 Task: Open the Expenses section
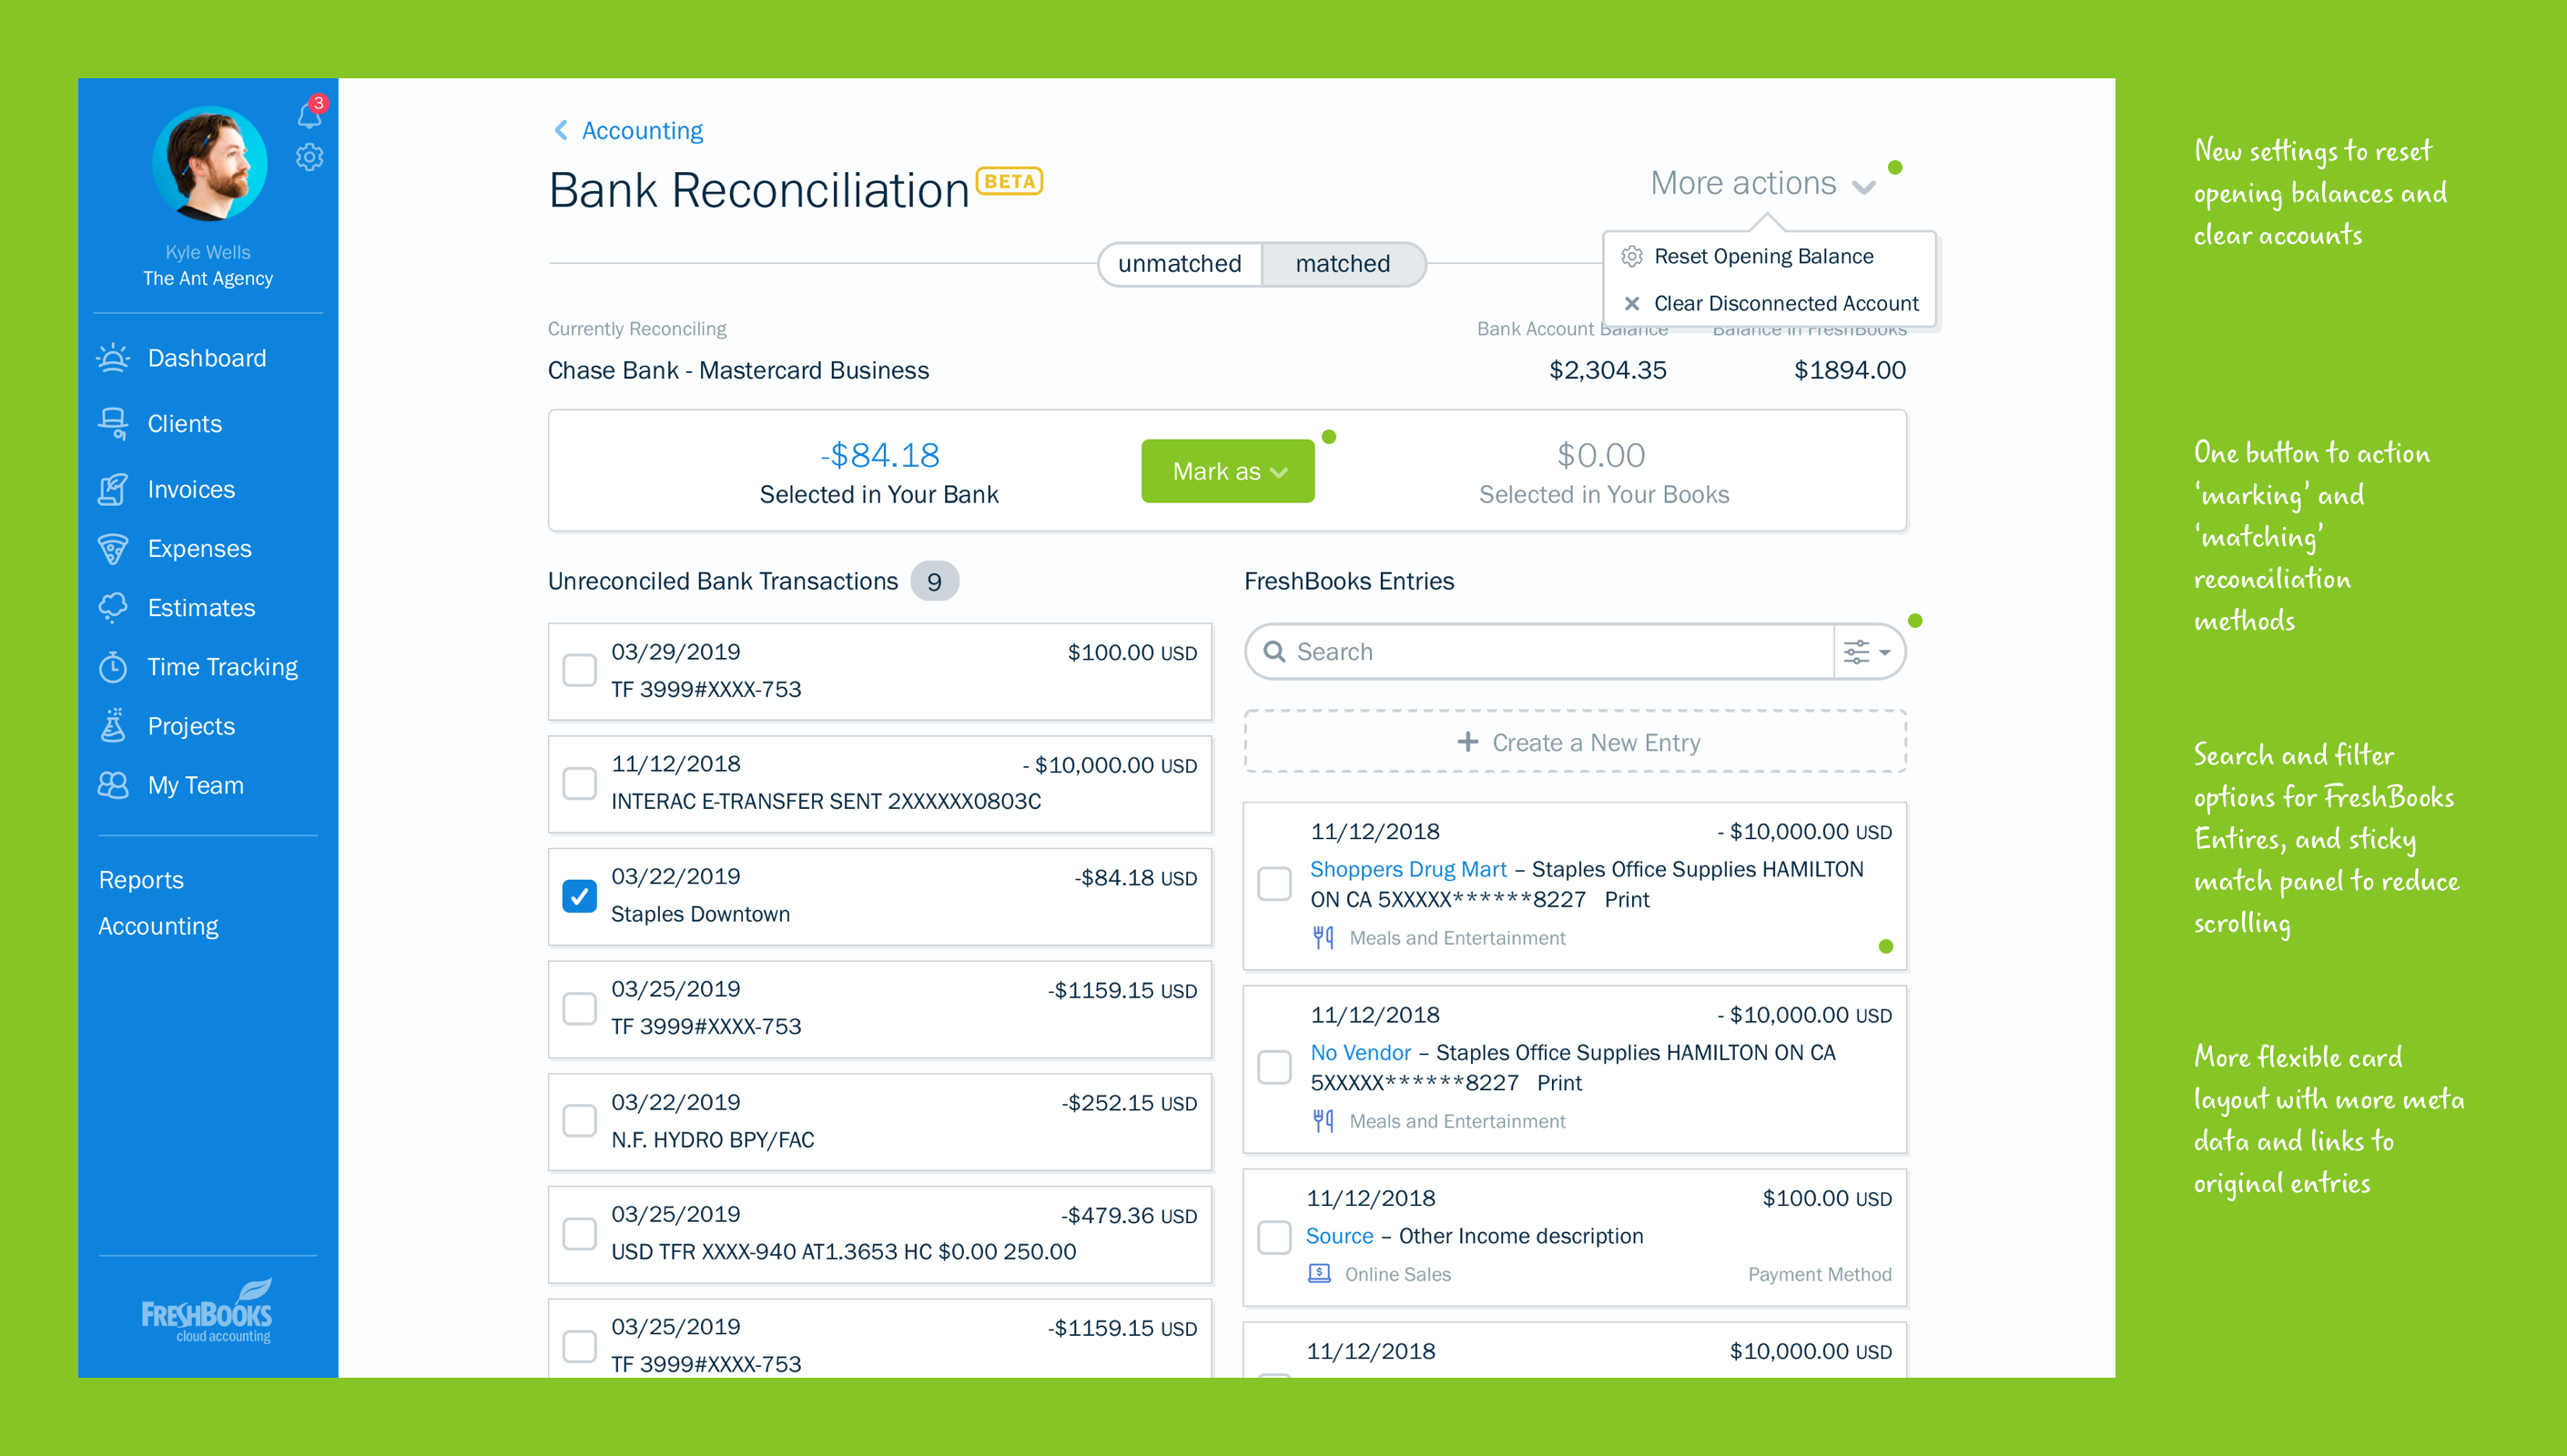[x=198, y=548]
